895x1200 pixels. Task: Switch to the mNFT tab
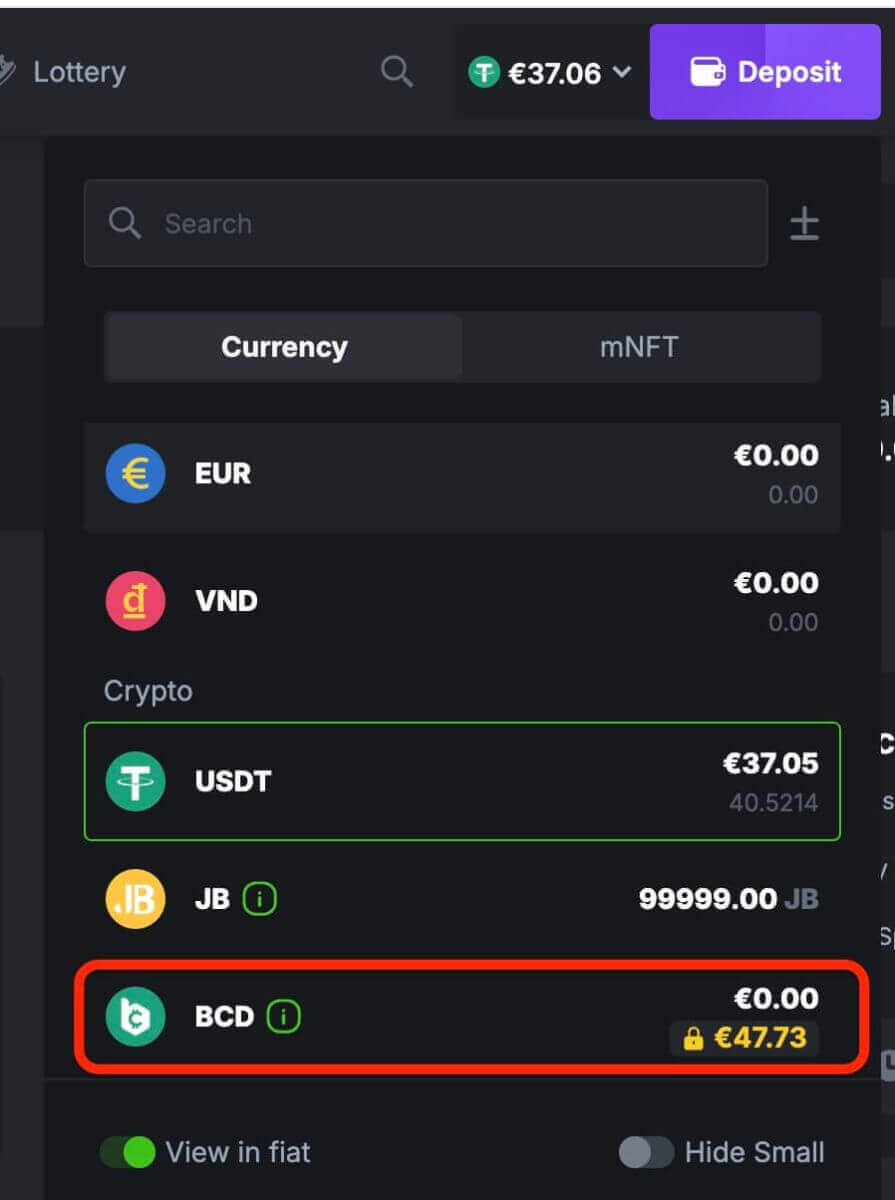coord(639,347)
